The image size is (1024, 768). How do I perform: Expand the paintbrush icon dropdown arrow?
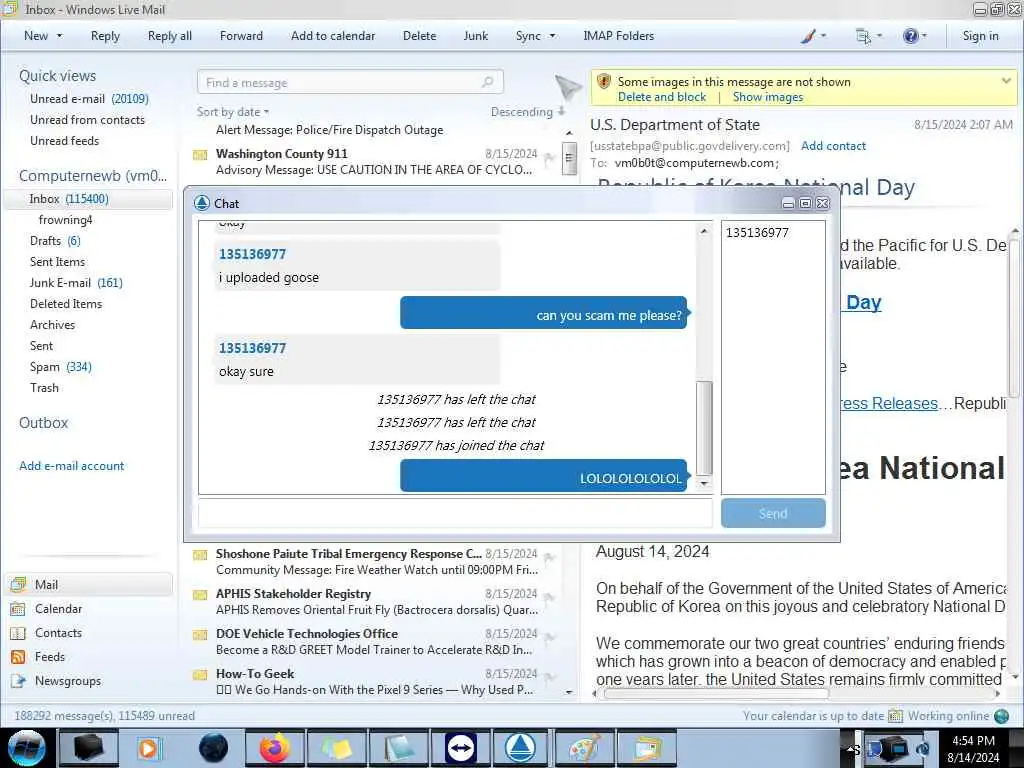coord(823,36)
